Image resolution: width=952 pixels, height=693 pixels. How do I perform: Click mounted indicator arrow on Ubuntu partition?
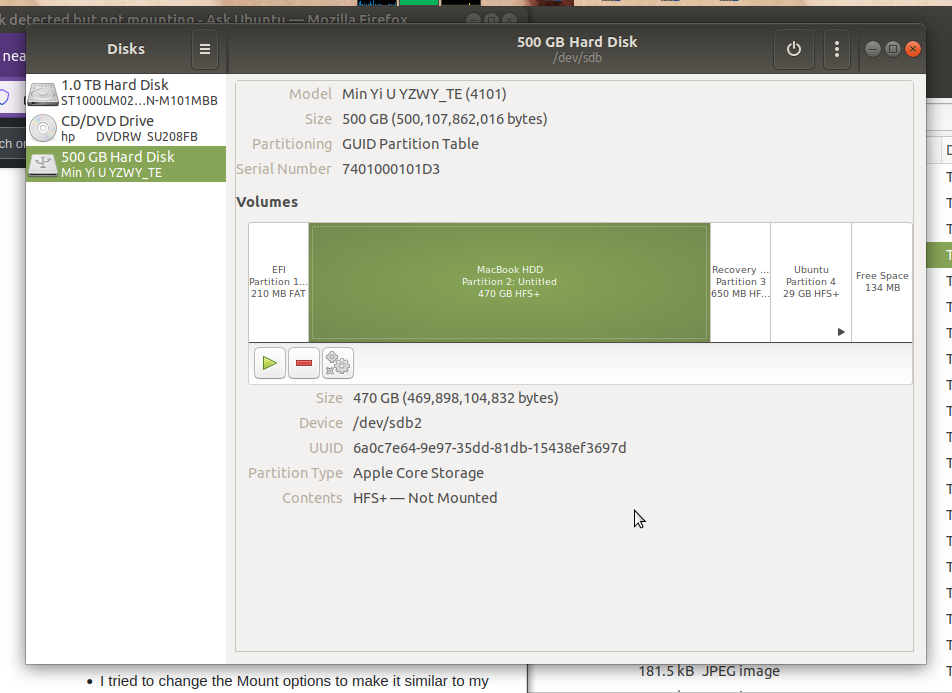(x=841, y=331)
